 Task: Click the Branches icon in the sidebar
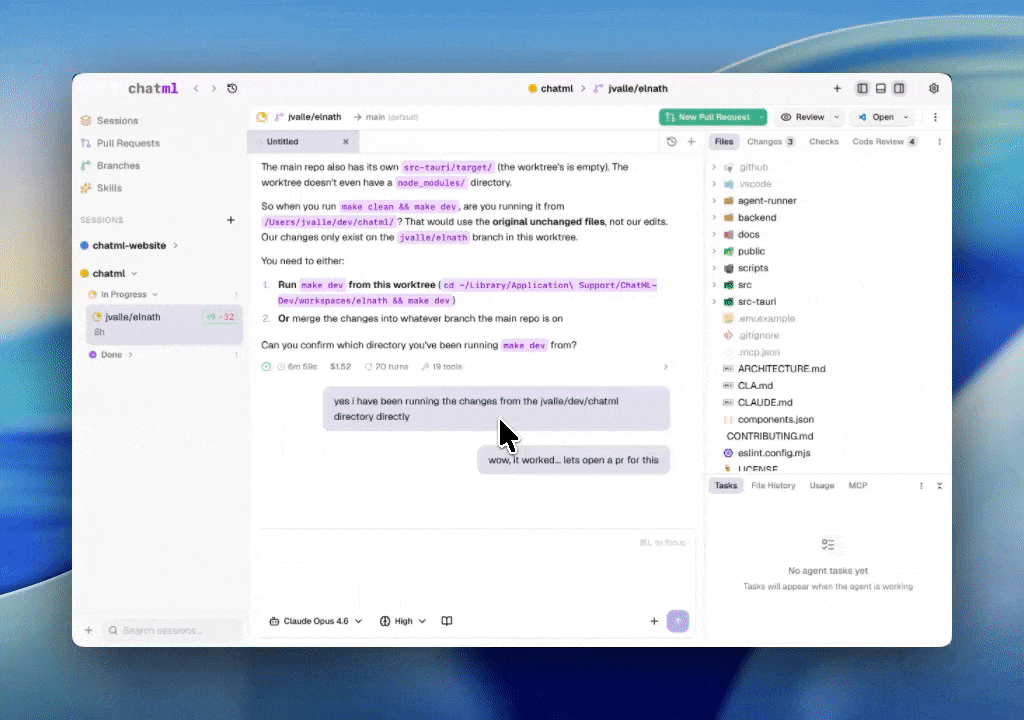coord(88,165)
